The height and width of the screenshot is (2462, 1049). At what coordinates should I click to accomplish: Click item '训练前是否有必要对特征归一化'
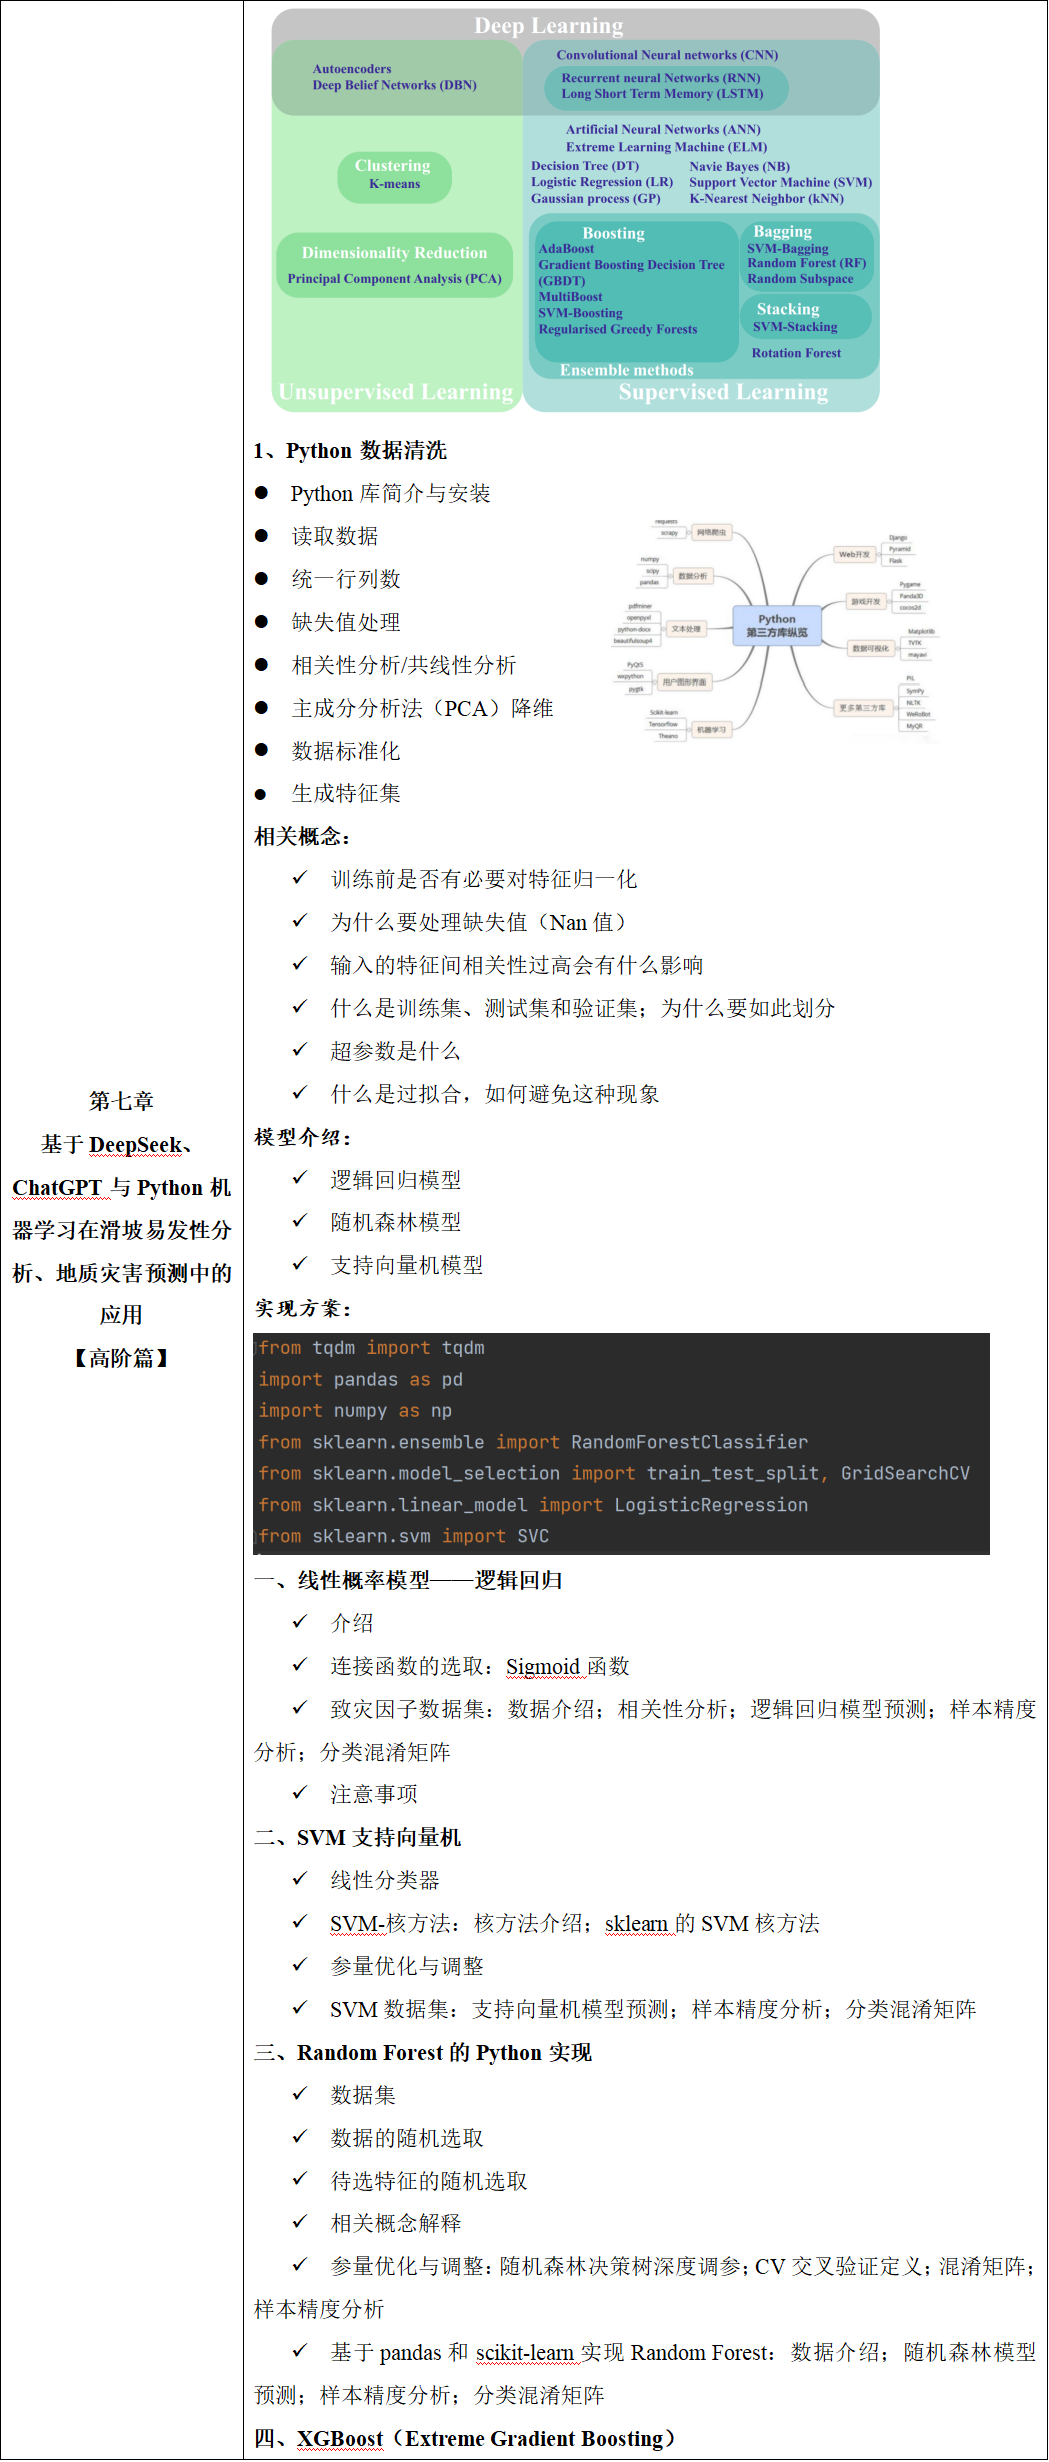484,879
